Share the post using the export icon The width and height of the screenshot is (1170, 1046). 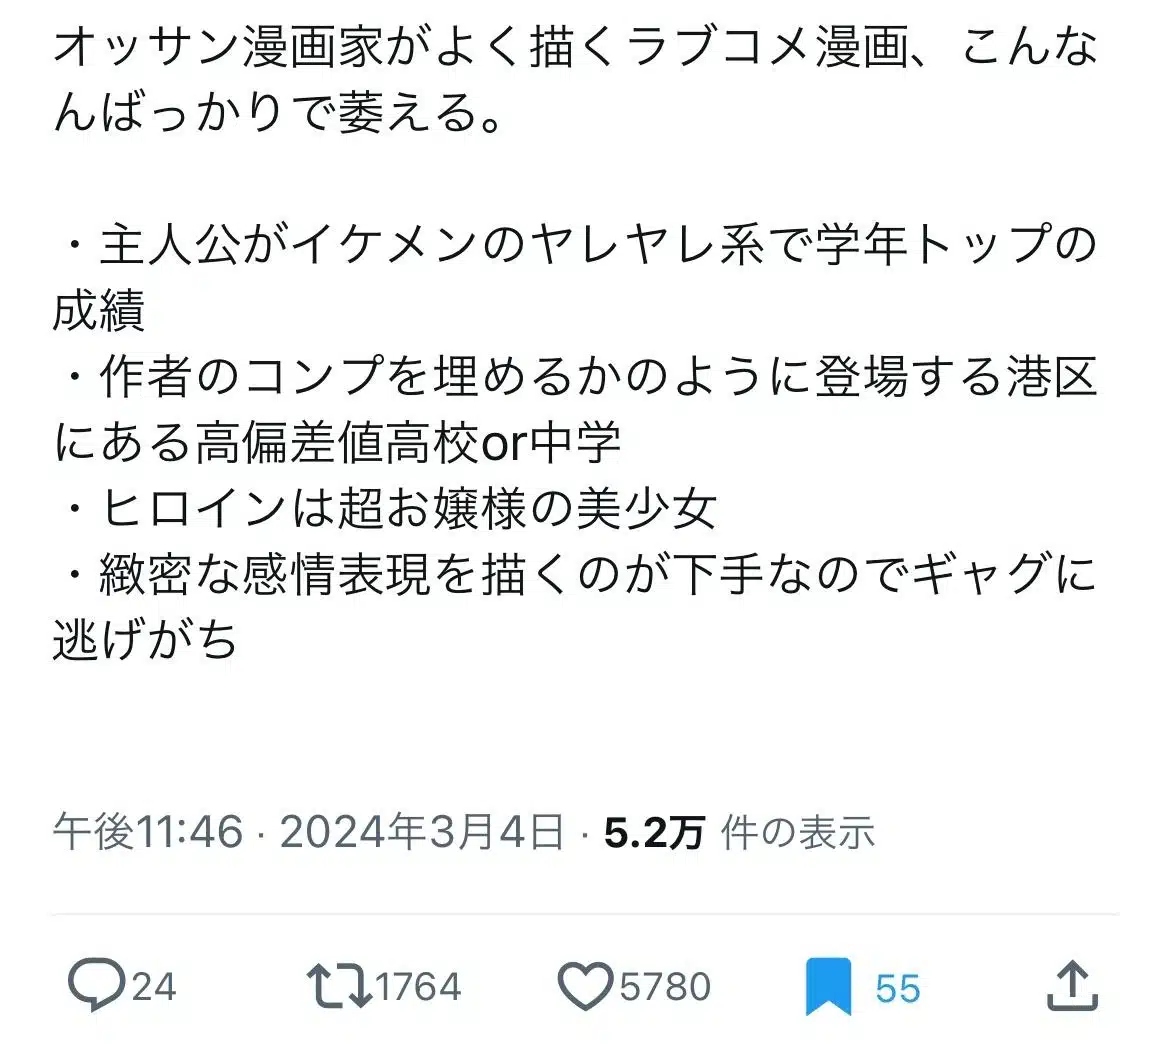pos(1073,985)
